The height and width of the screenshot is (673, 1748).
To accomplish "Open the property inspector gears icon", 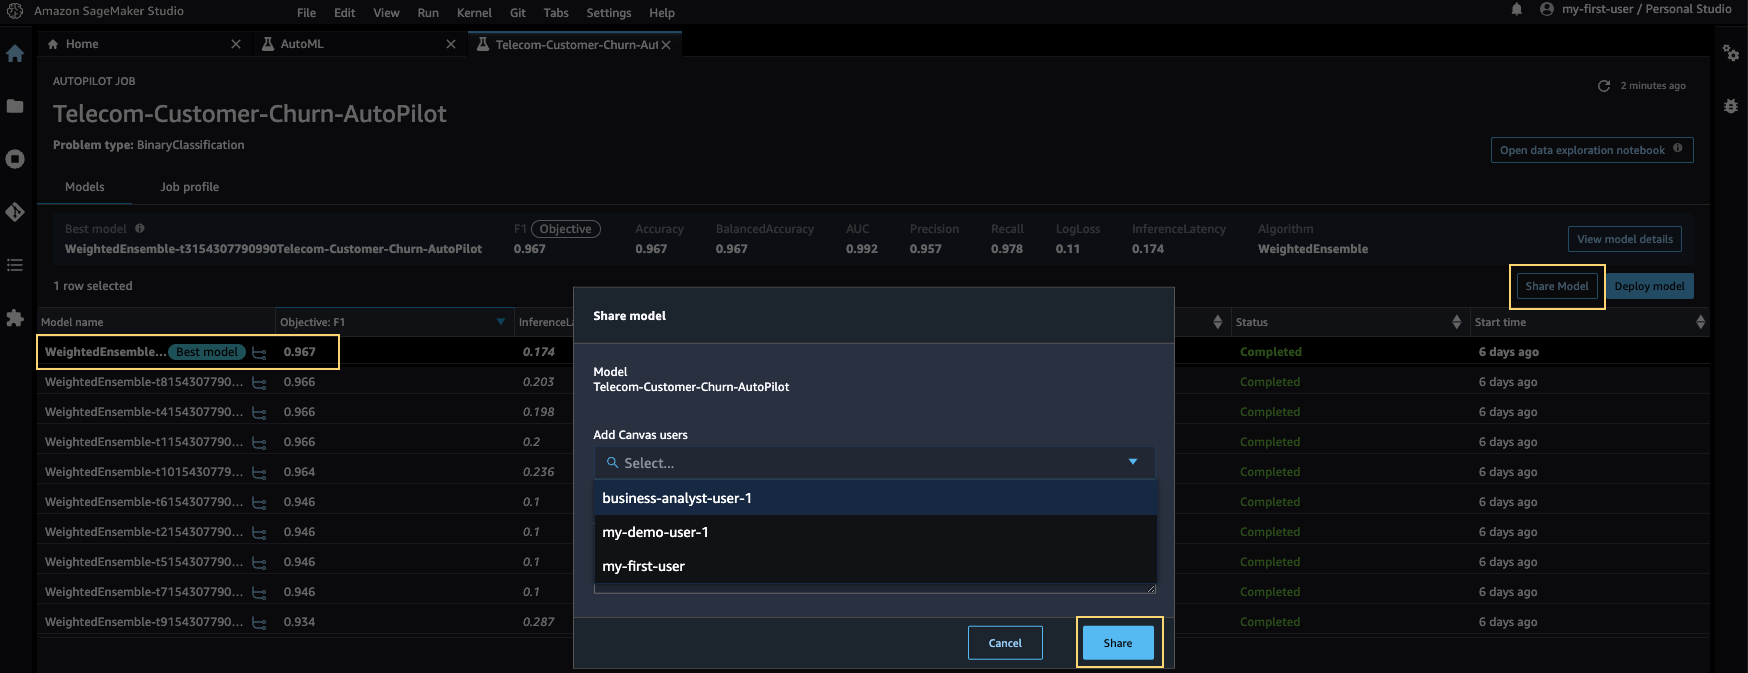I will pos(1731,53).
